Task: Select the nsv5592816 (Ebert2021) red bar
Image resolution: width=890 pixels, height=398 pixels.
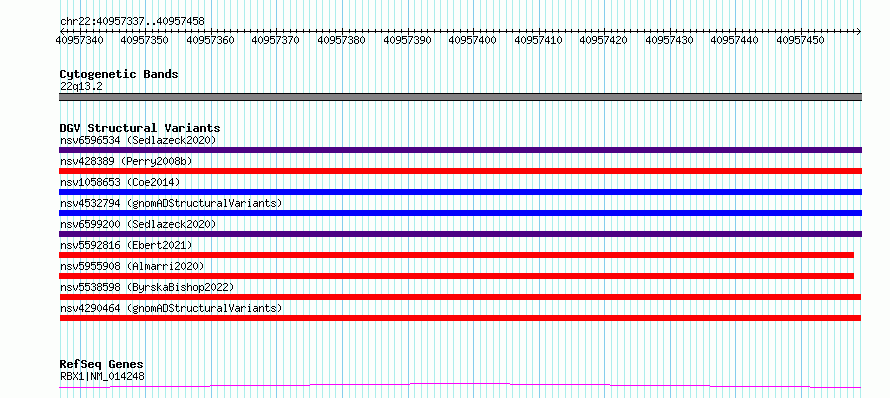Action: [456, 255]
